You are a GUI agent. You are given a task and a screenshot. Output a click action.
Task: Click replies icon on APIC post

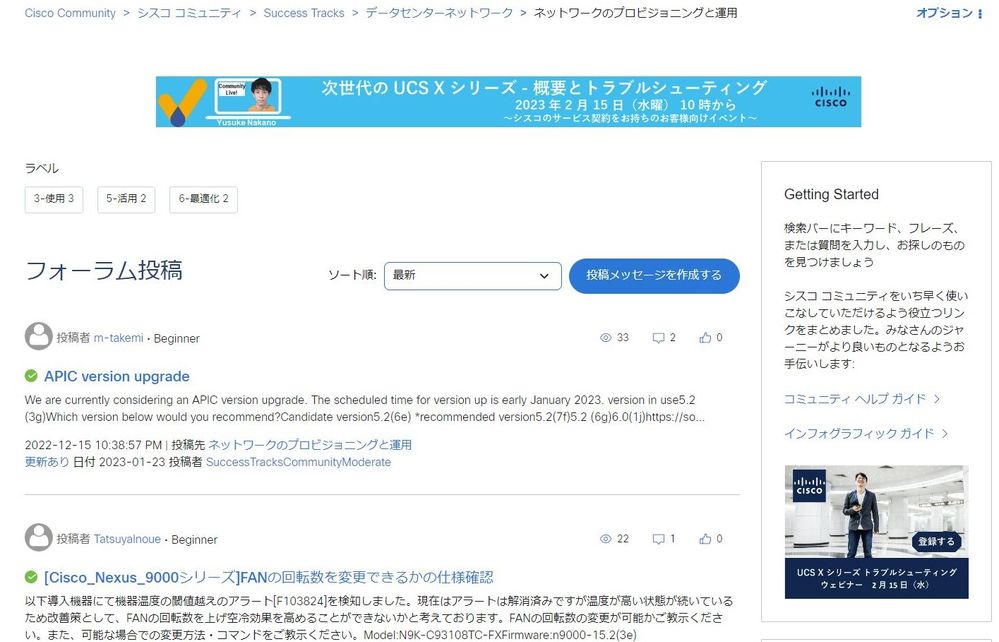click(x=658, y=338)
